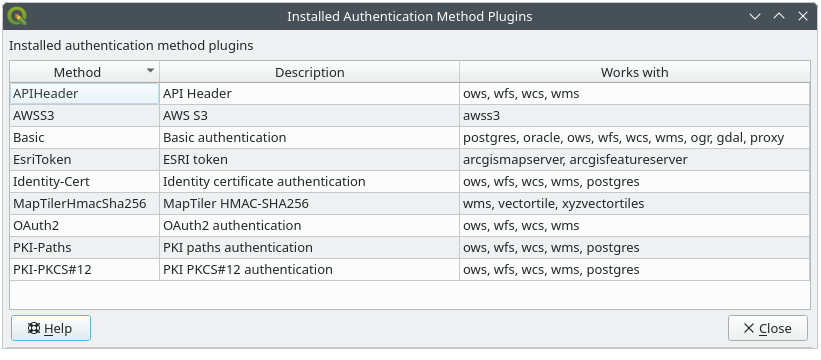Click the Description column header
Image resolution: width=821 pixels, height=360 pixels.
309,72
